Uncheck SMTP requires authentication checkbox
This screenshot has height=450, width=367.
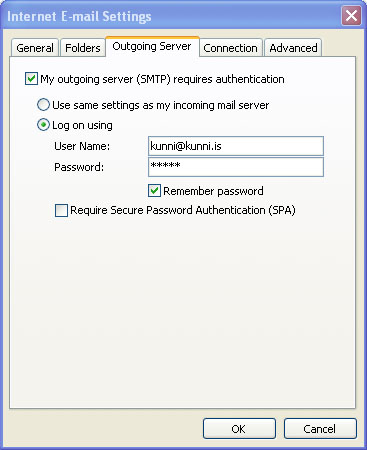(x=31, y=79)
